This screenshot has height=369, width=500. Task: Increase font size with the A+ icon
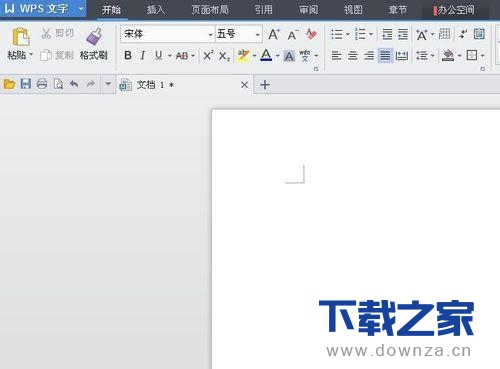point(274,34)
